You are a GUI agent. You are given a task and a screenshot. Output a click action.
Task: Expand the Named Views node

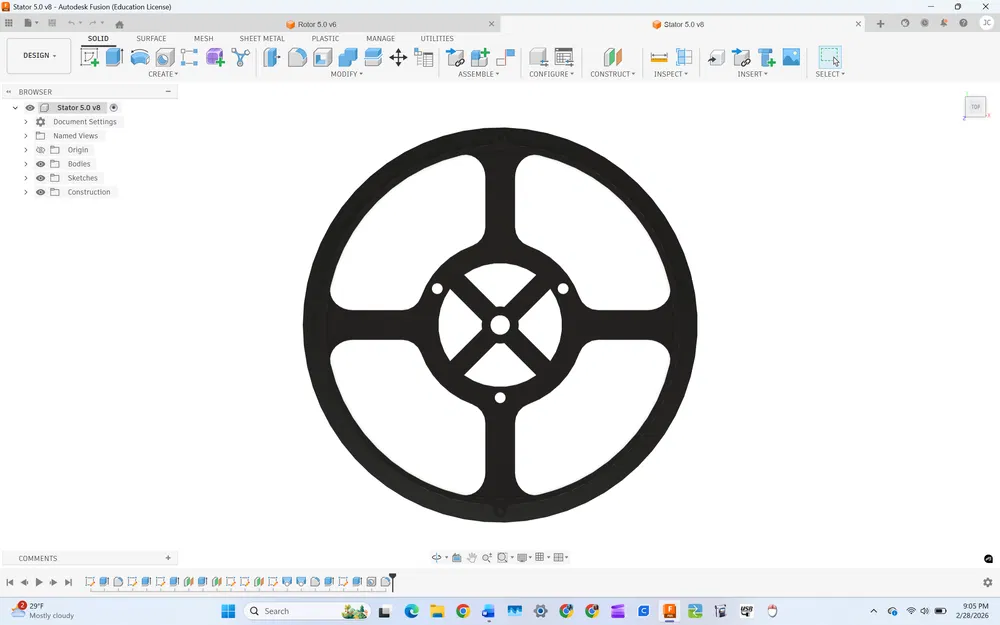coord(26,136)
